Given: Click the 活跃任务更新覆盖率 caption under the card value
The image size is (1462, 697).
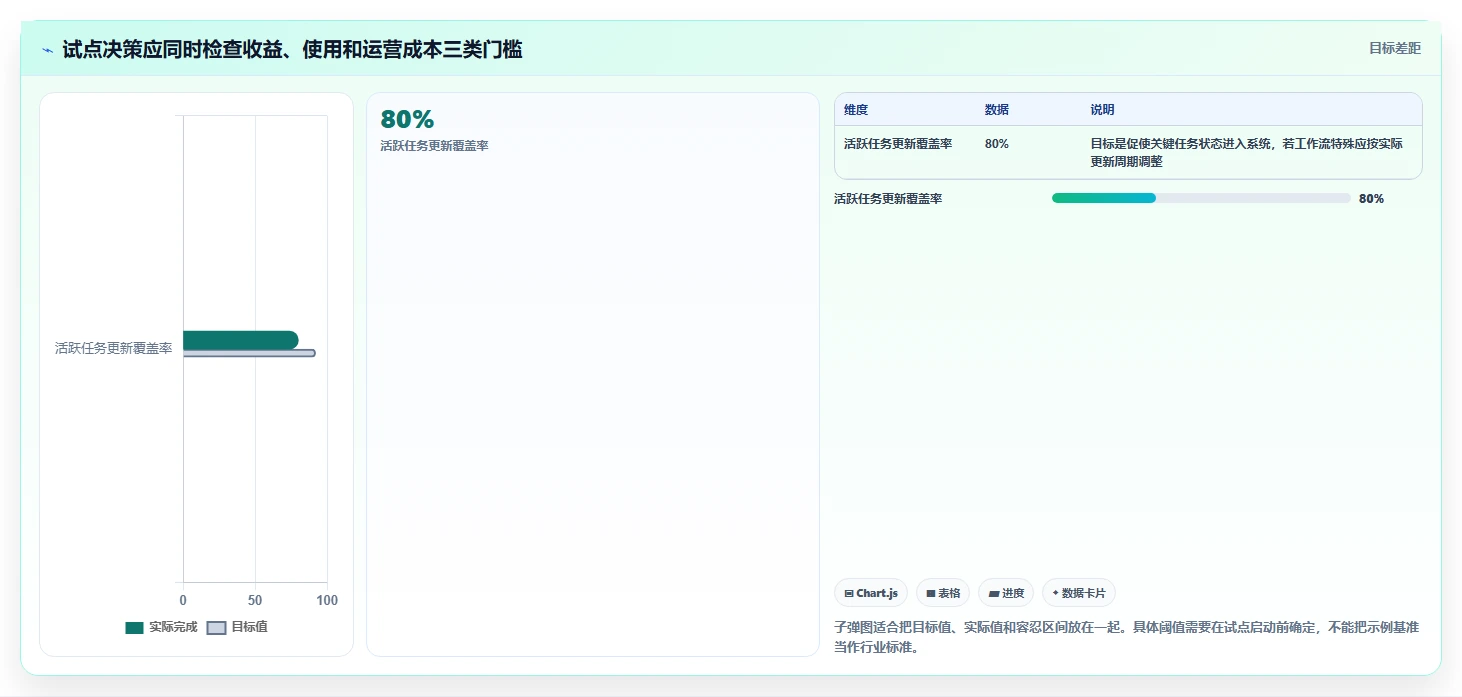Looking at the screenshot, I should (x=434, y=146).
